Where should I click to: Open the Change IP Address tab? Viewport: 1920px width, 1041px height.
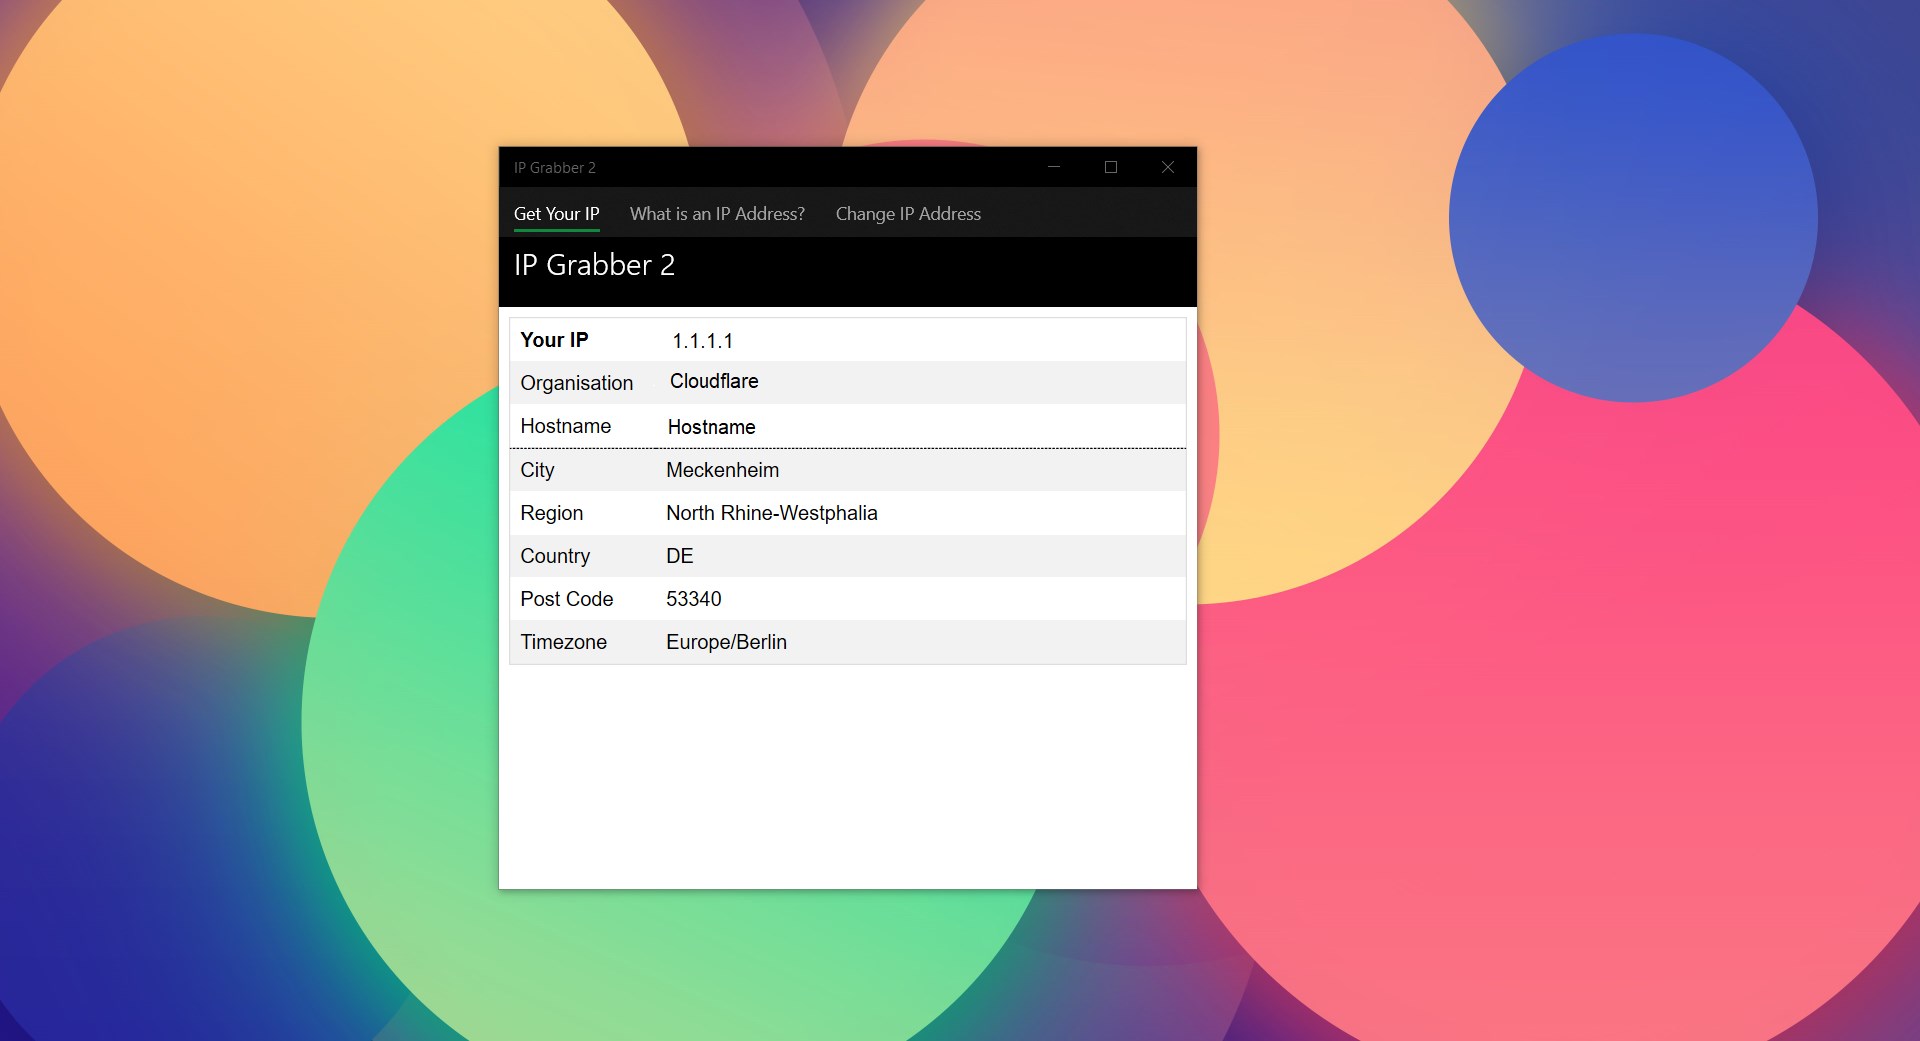(908, 214)
